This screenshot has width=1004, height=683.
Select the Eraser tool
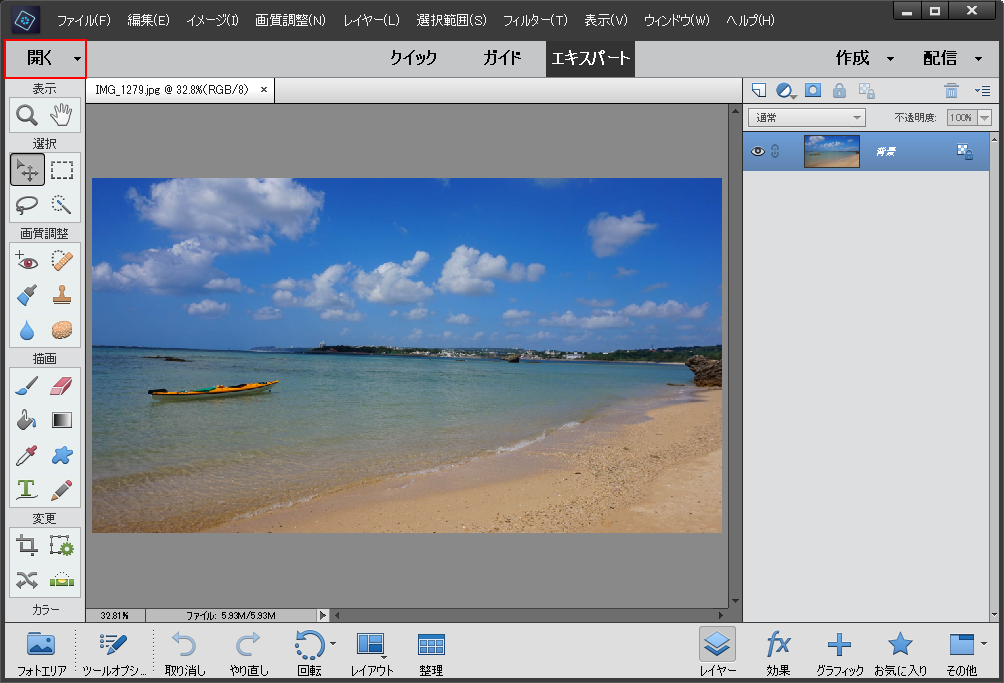(x=62, y=385)
